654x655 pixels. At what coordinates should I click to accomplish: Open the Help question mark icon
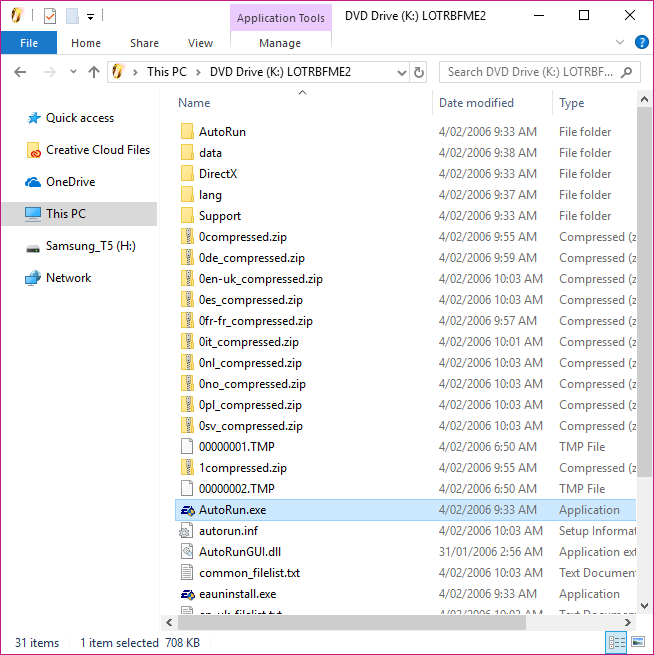click(x=641, y=42)
